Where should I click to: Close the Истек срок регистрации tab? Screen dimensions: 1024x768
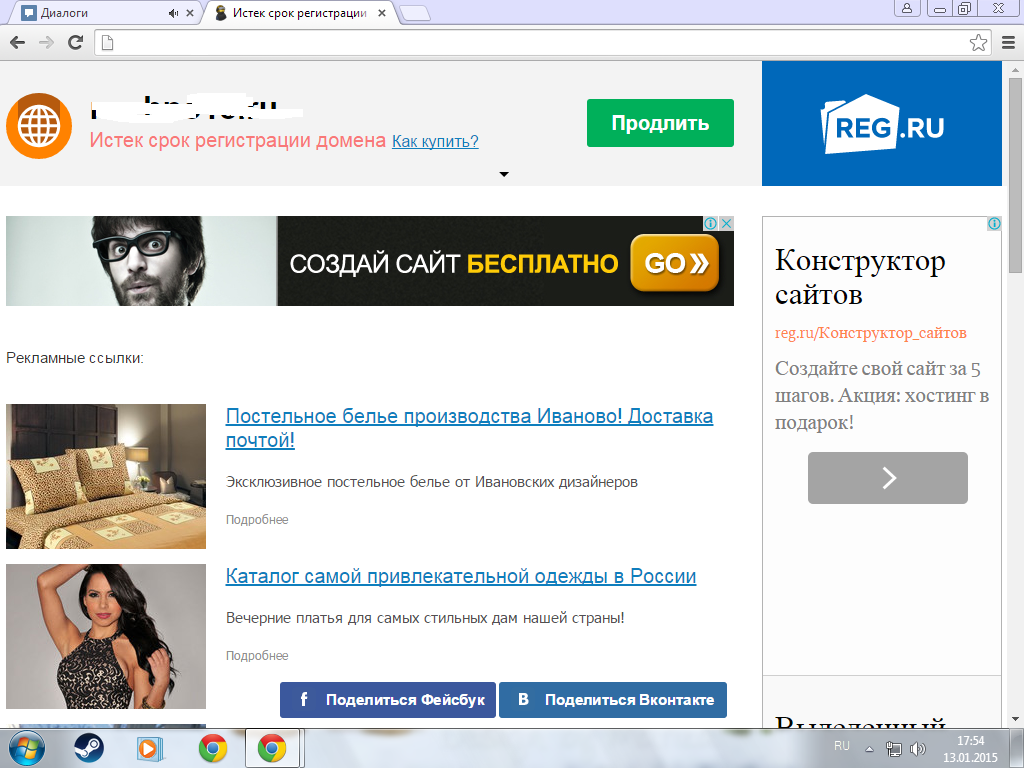click(382, 13)
